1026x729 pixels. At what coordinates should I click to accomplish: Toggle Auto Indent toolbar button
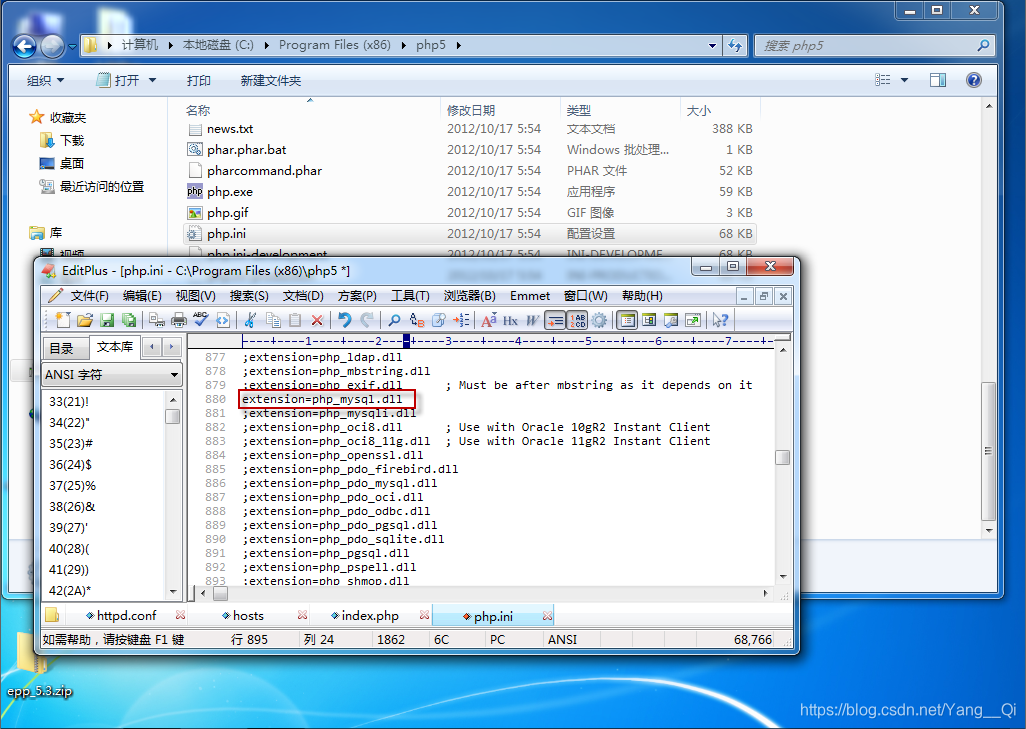[x=555, y=320]
